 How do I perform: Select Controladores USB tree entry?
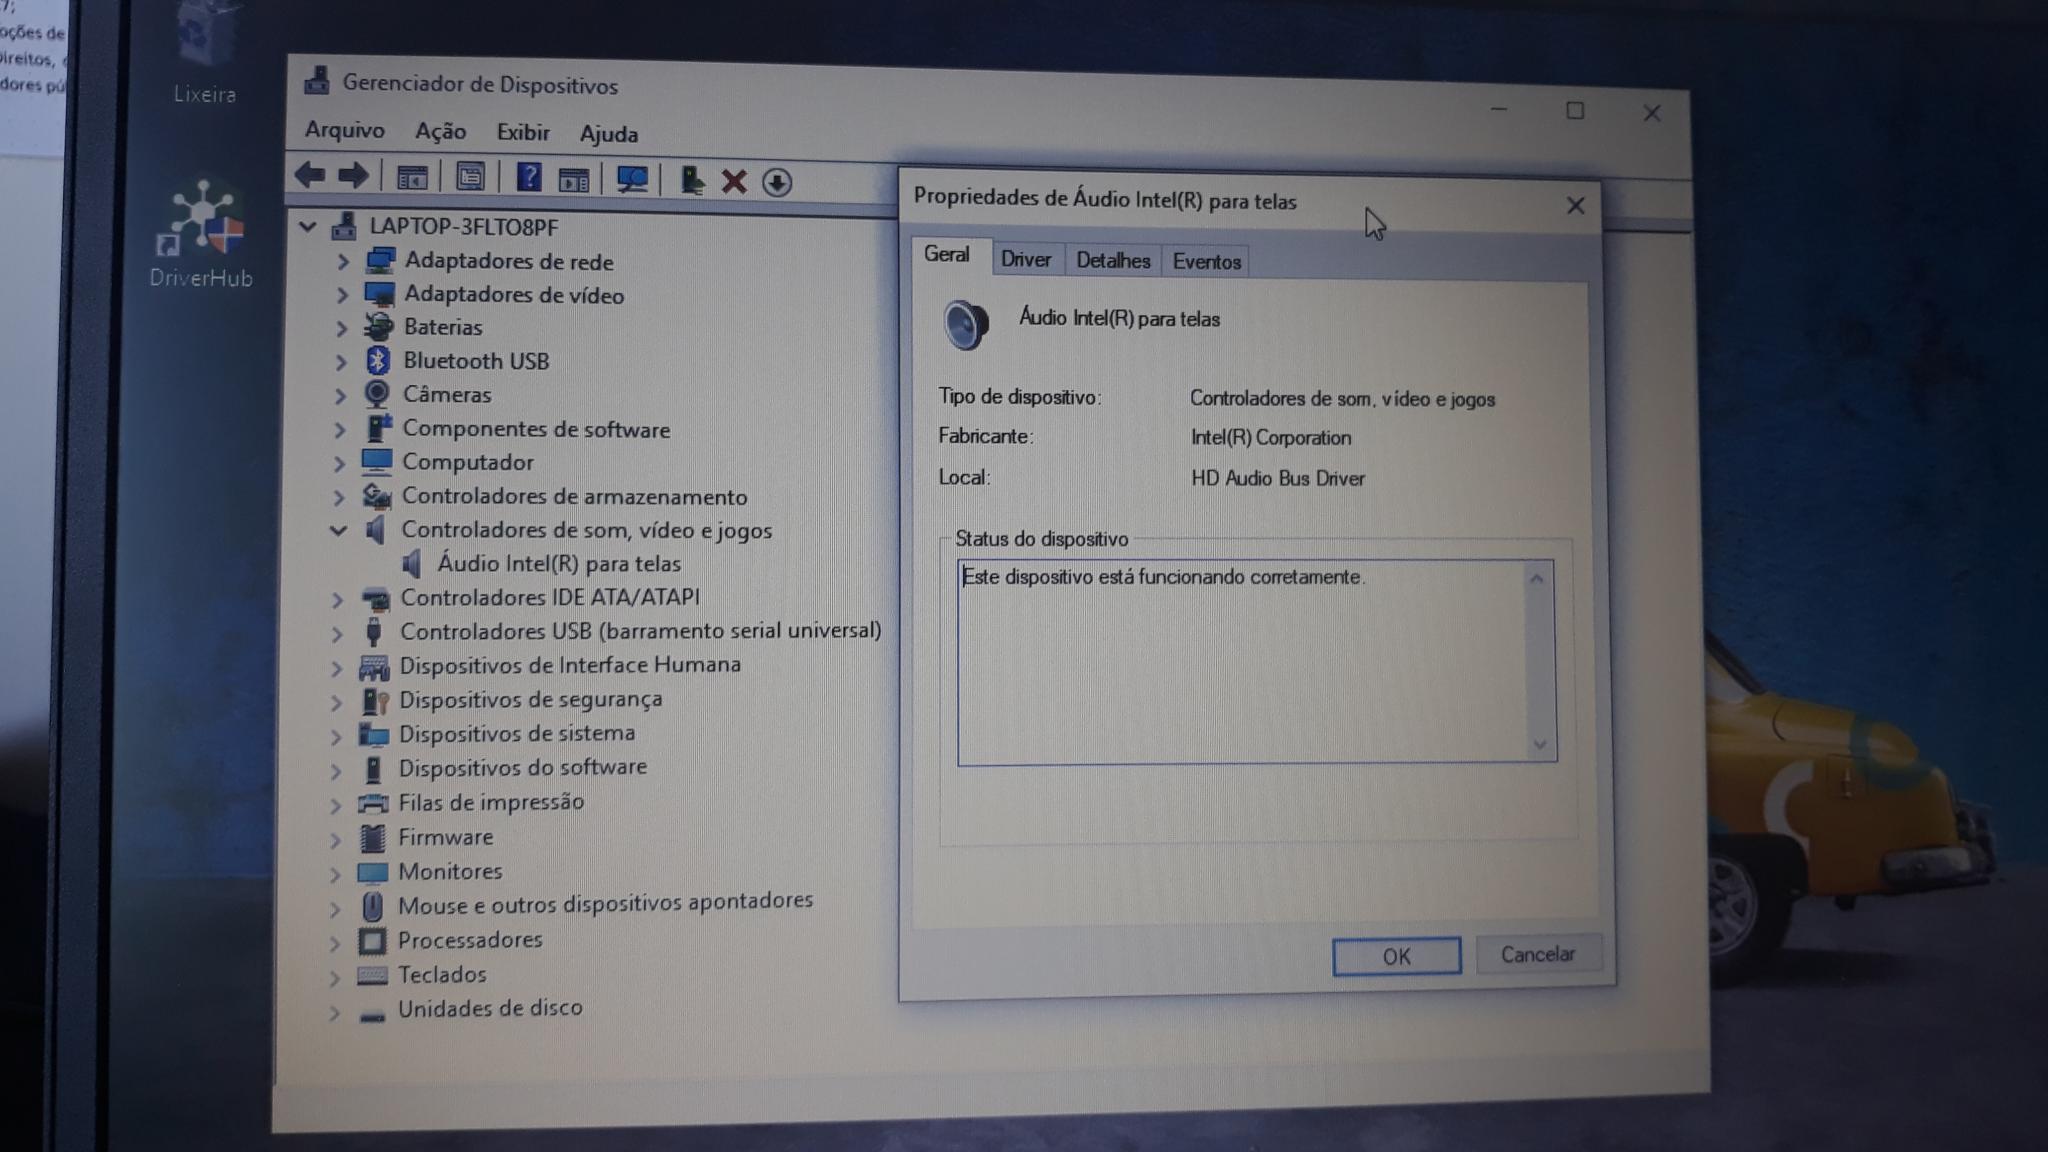coord(640,631)
